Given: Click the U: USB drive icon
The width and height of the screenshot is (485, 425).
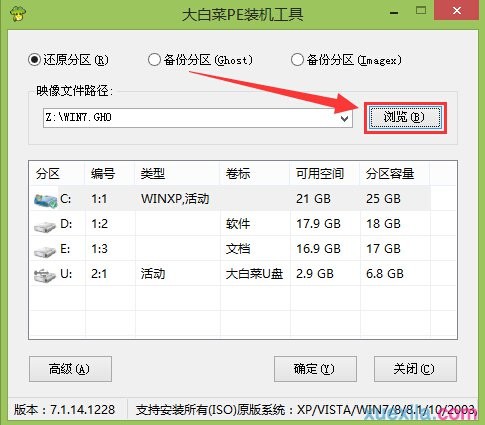Looking at the screenshot, I should pyautogui.click(x=45, y=275).
